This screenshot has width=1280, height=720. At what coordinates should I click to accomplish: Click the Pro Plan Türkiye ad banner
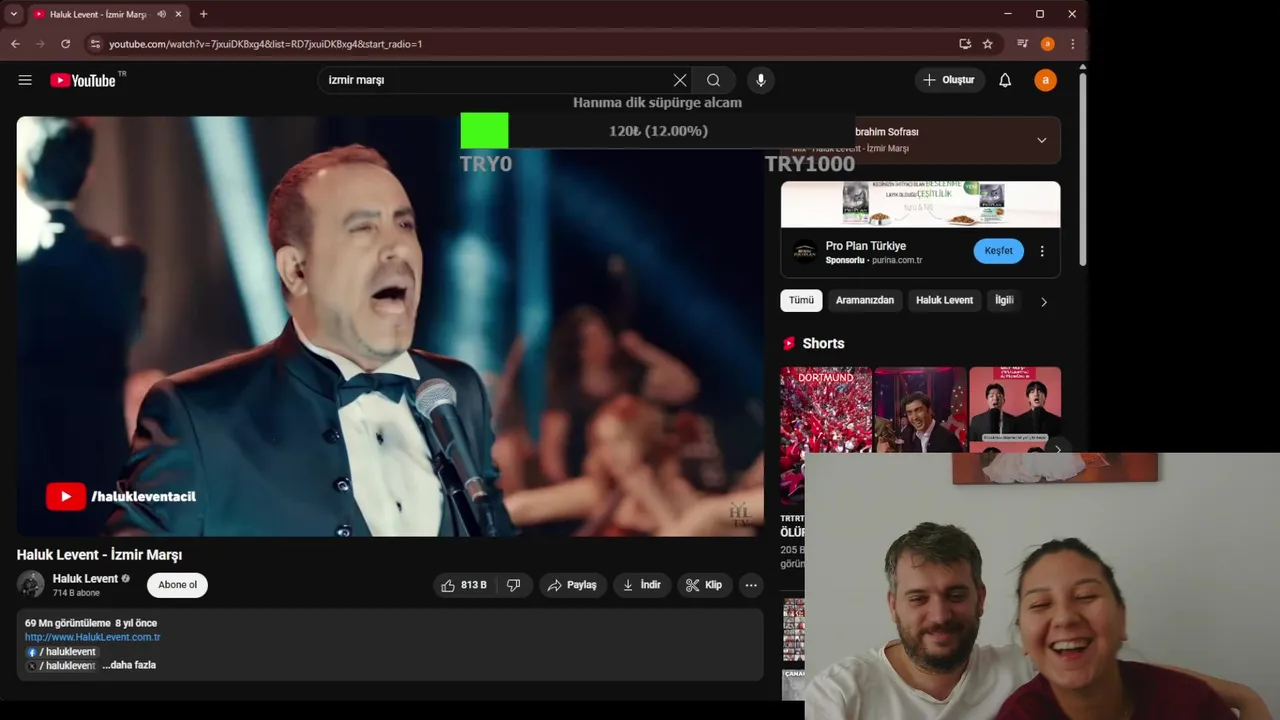click(920, 205)
